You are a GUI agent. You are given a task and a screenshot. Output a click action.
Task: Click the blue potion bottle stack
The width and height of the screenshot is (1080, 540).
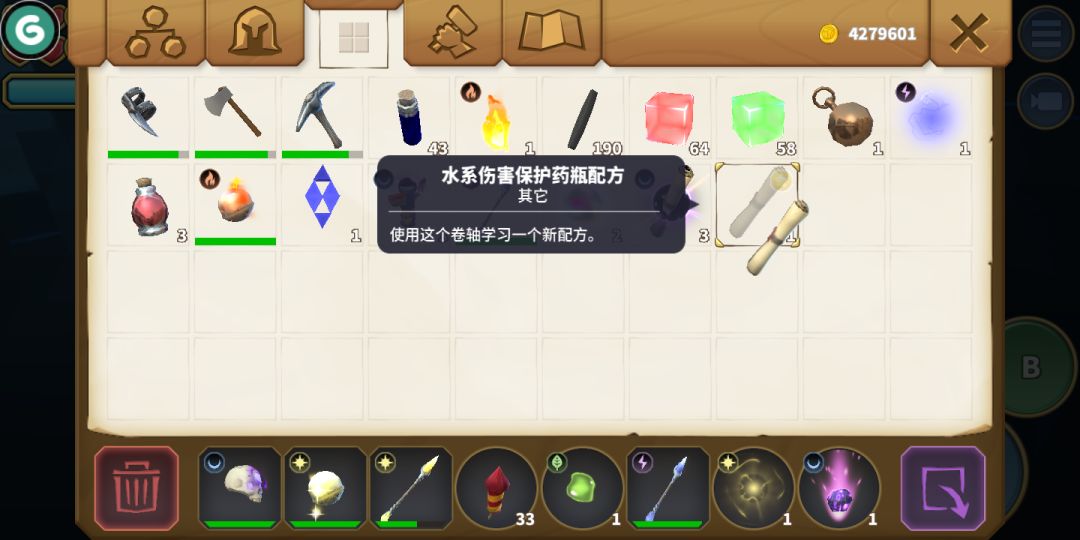tap(408, 117)
